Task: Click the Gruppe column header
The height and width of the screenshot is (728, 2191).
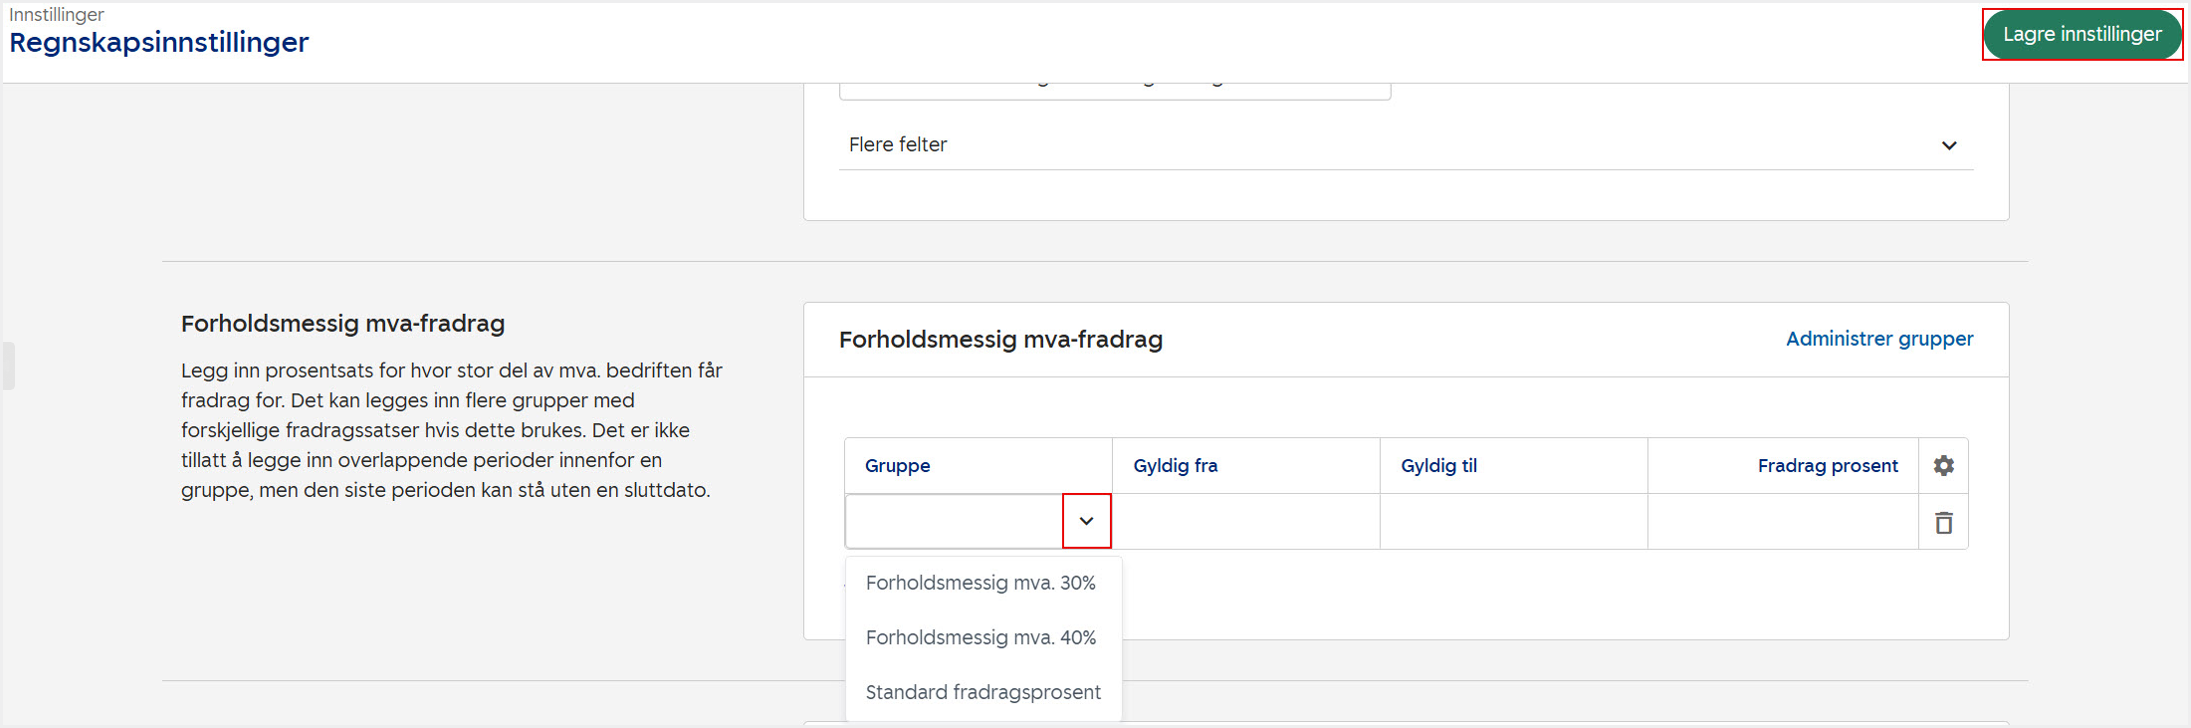Action: 897,466
